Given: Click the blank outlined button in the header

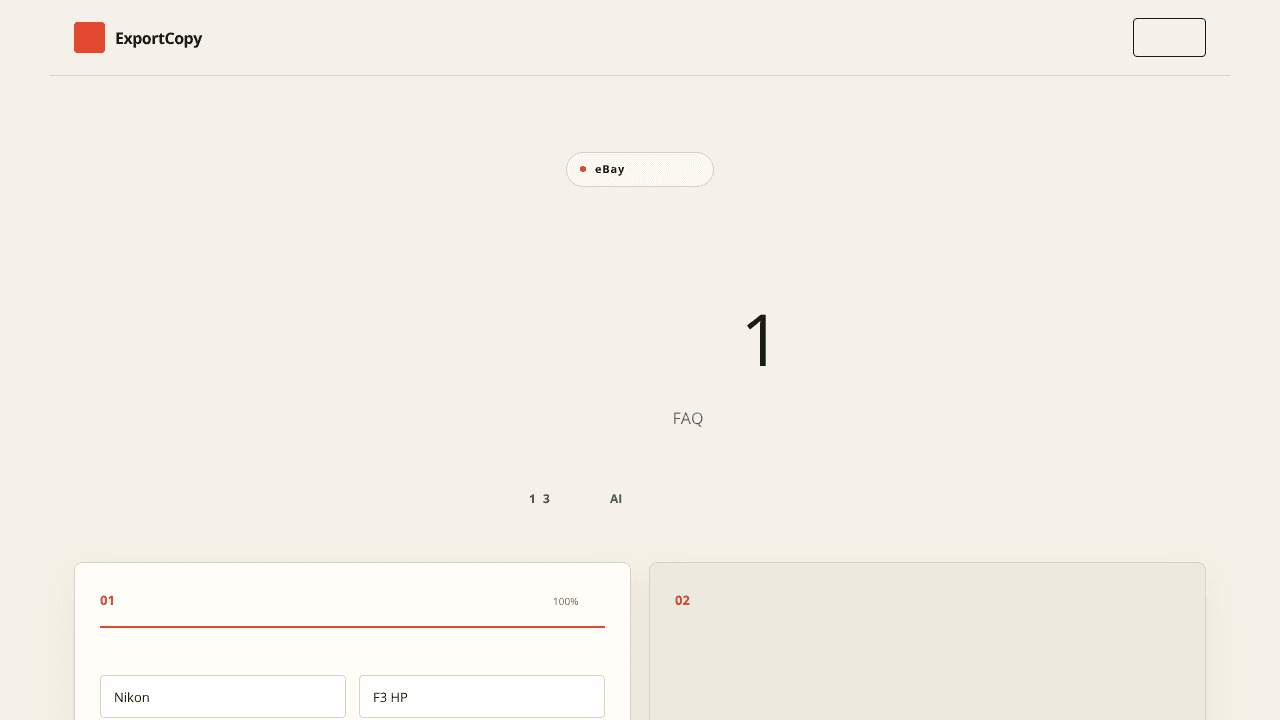Looking at the screenshot, I should (1169, 37).
